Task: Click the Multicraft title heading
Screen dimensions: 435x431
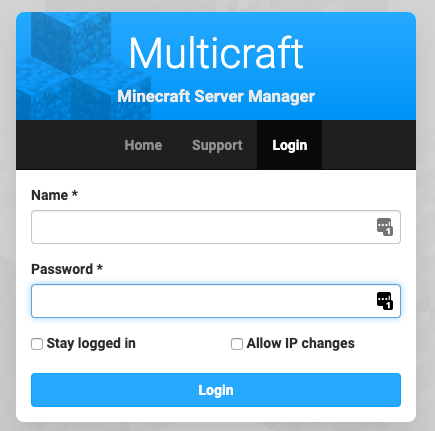Action: (x=216, y=53)
